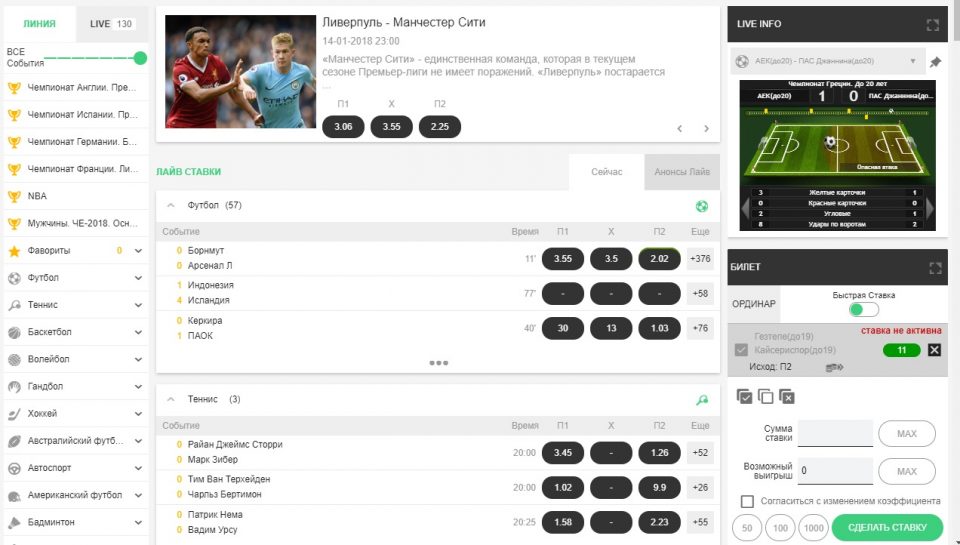Image resolution: width=960 pixels, height=545 pixels.
Task: Go to next featured match arrow
Action: pos(706,129)
